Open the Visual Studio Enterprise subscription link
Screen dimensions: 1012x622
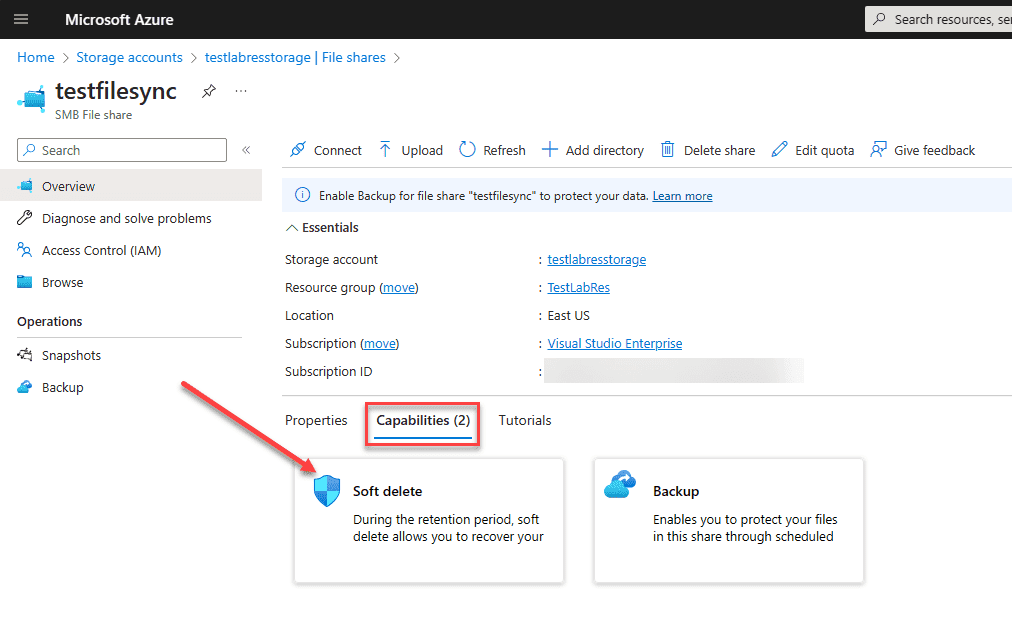click(614, 343)
